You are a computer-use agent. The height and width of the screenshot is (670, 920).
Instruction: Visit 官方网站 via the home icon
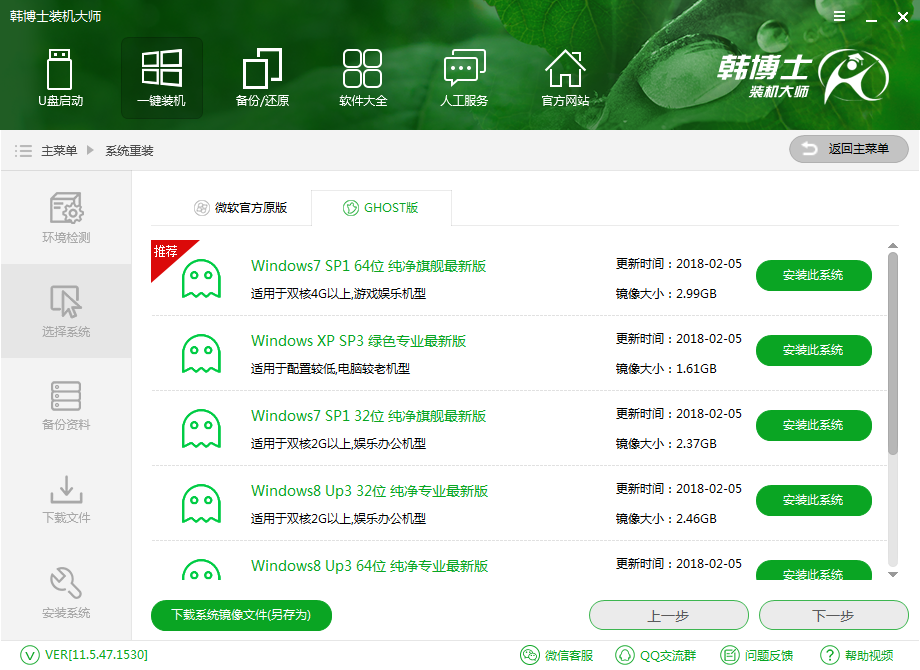565,78
